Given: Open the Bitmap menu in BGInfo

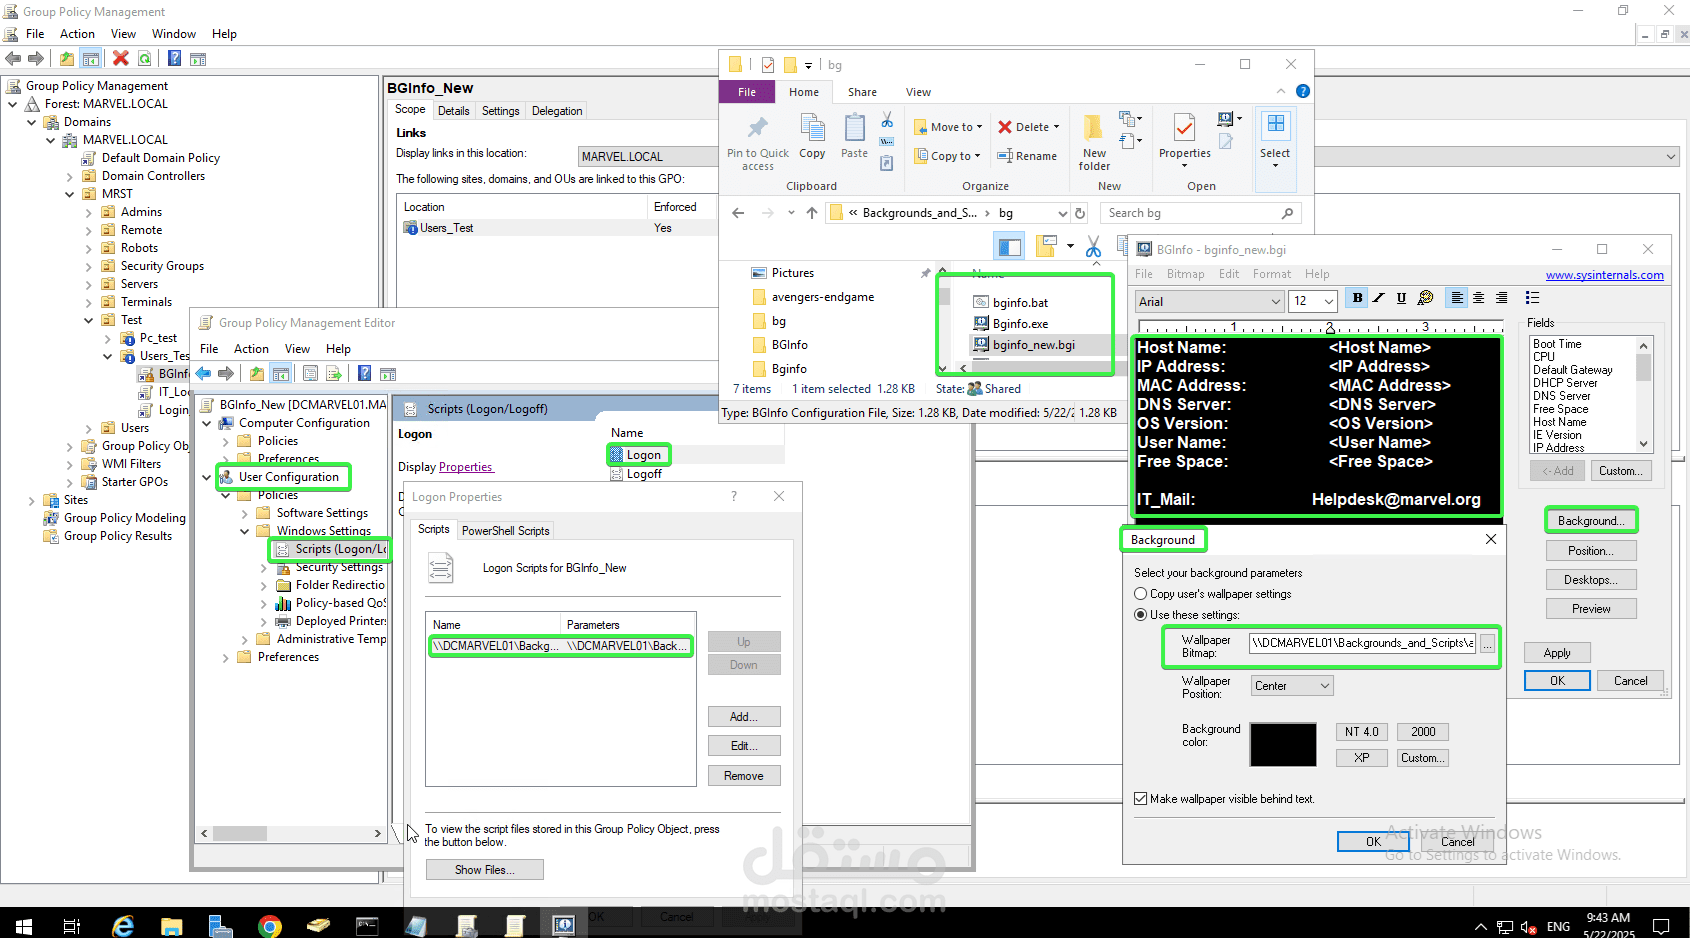Looking at the screenshot, I should 1185,274.
